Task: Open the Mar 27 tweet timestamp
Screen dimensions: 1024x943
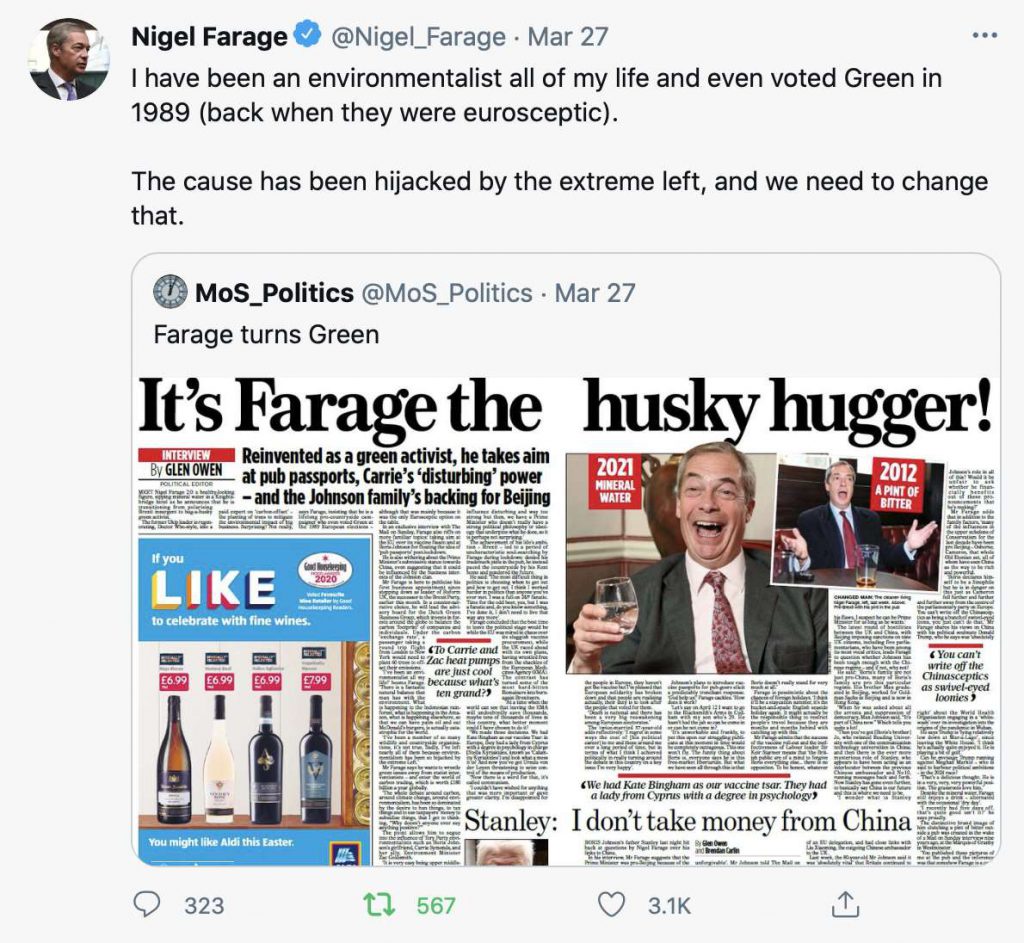Action: tap(568, 37)
